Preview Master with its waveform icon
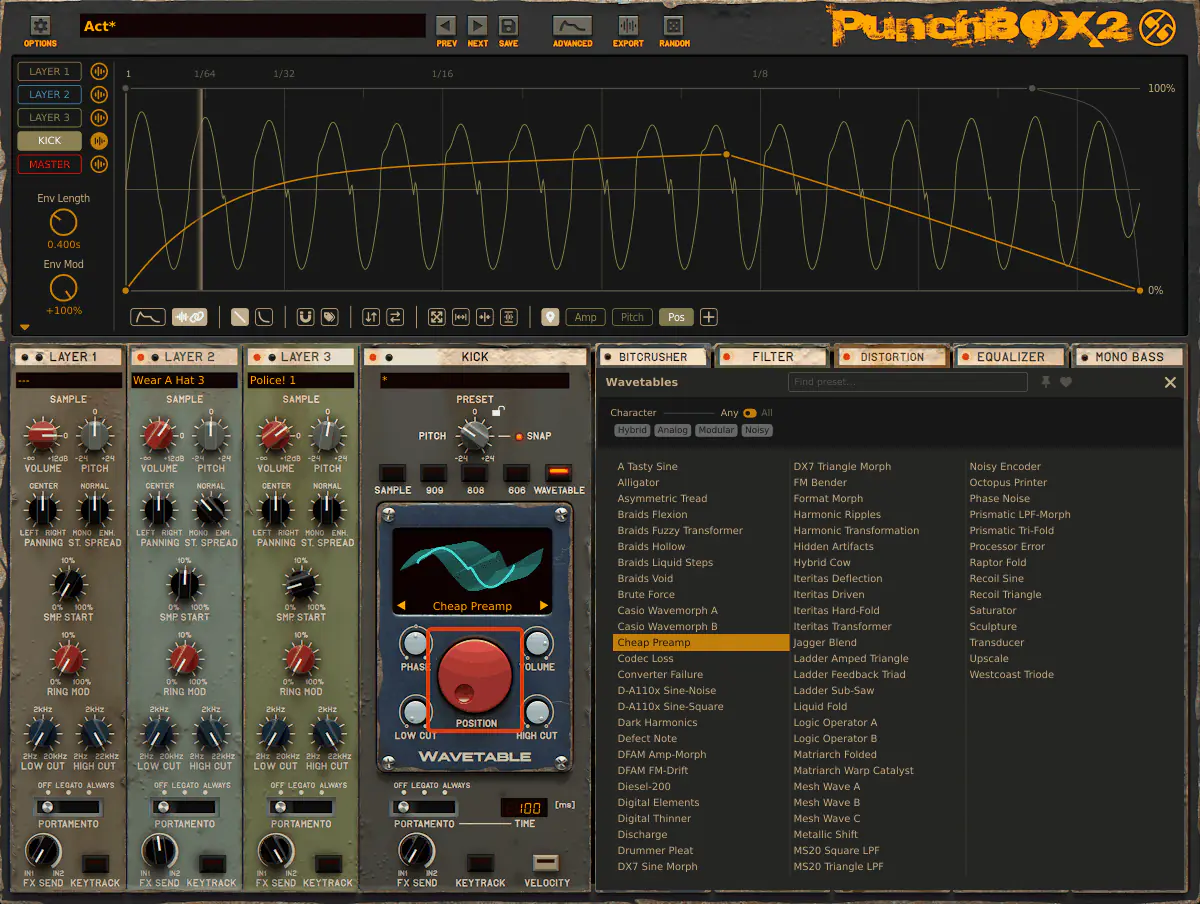 coord(99,164)
